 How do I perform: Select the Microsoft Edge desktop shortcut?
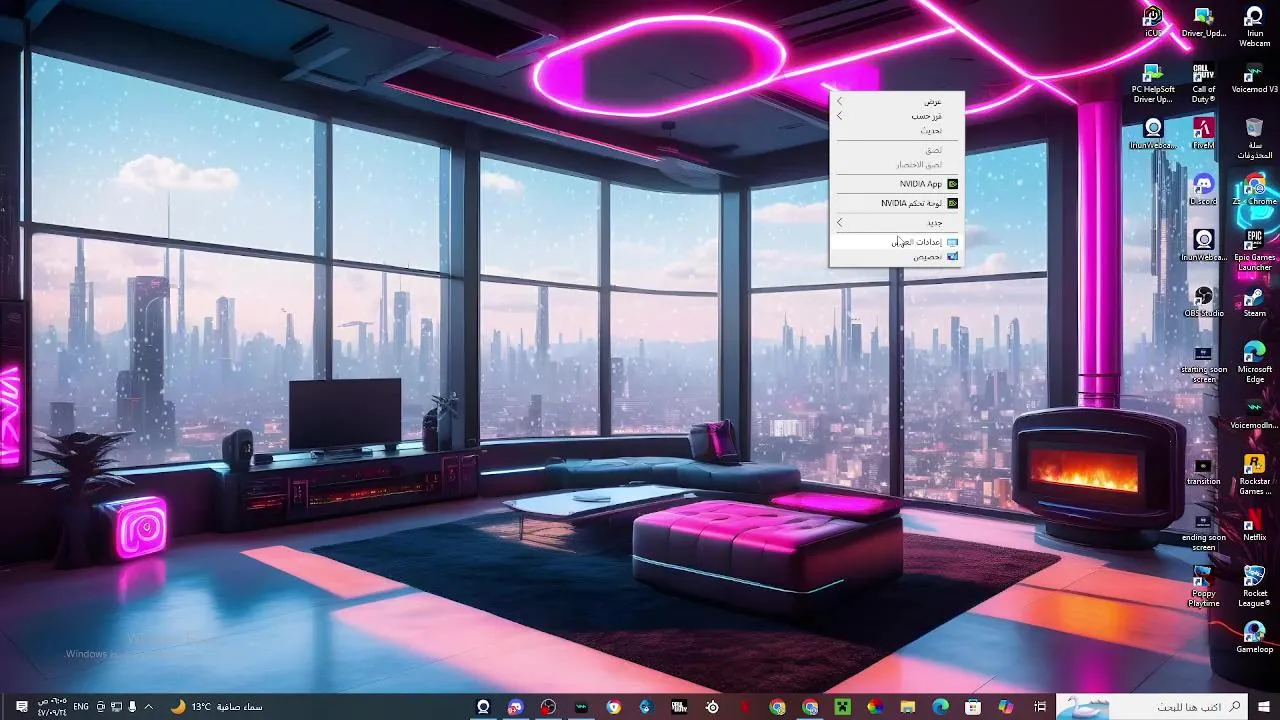coord(1254,363)
